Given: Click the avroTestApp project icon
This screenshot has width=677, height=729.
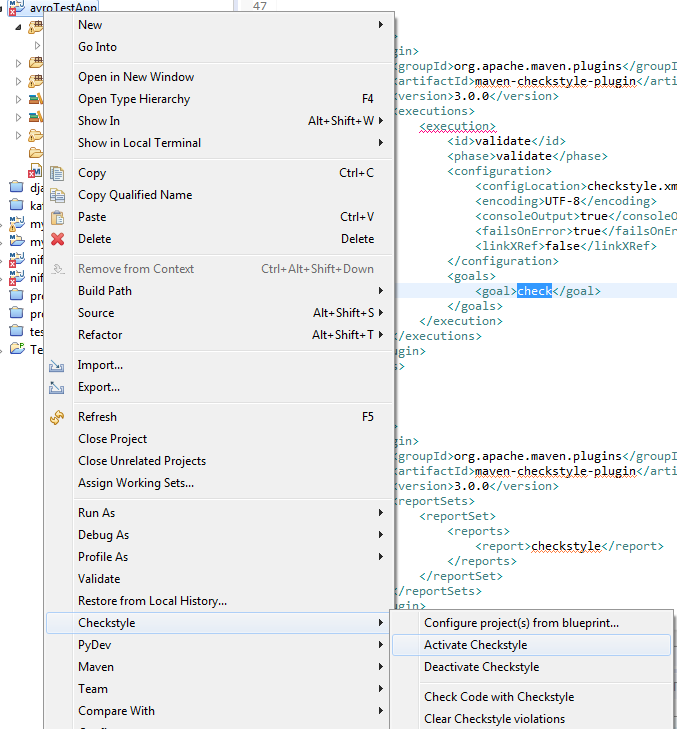Looking at the screenshot, I should (17, 7).
